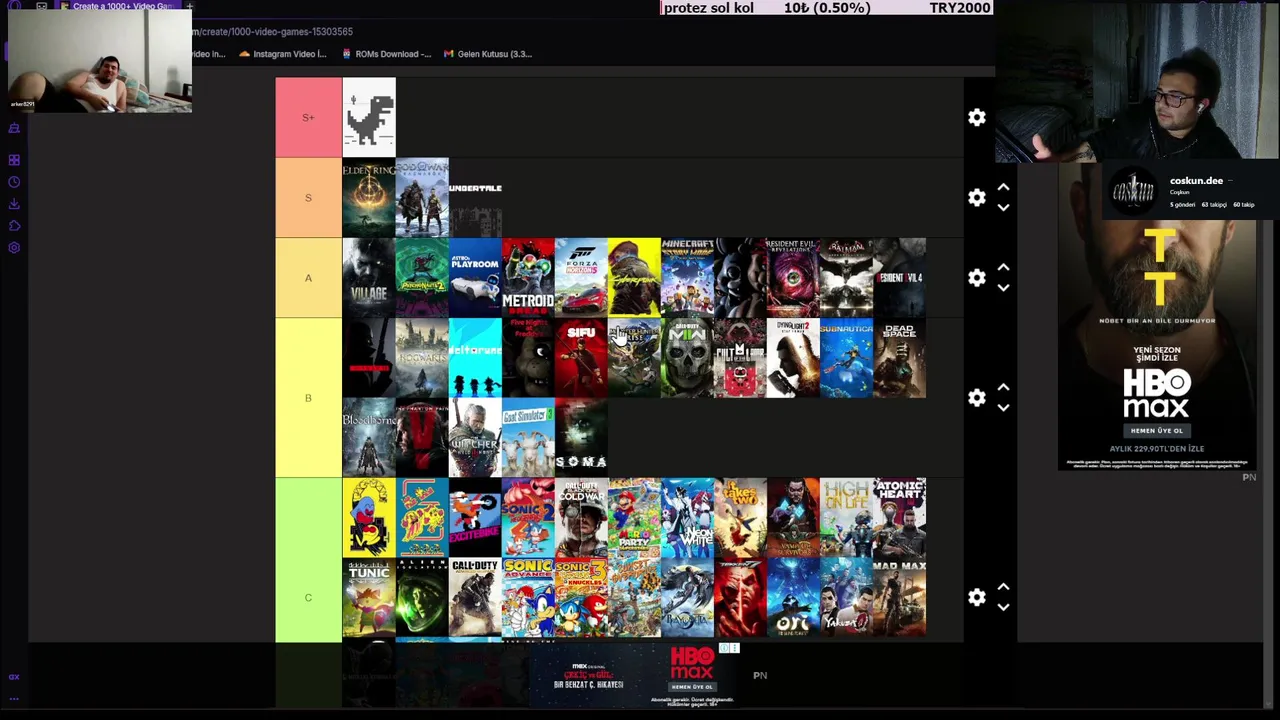The image size is (1280, 720).
Task: Open the settings gear icon in browser sidebar
Action: (14, 248)
